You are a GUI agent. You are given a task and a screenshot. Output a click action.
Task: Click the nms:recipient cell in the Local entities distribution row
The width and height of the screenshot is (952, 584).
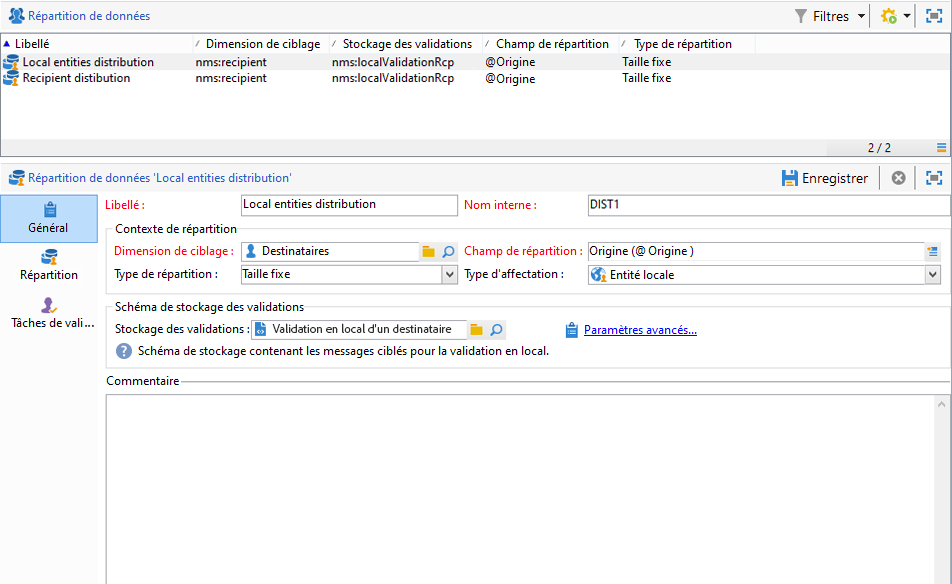231,62
